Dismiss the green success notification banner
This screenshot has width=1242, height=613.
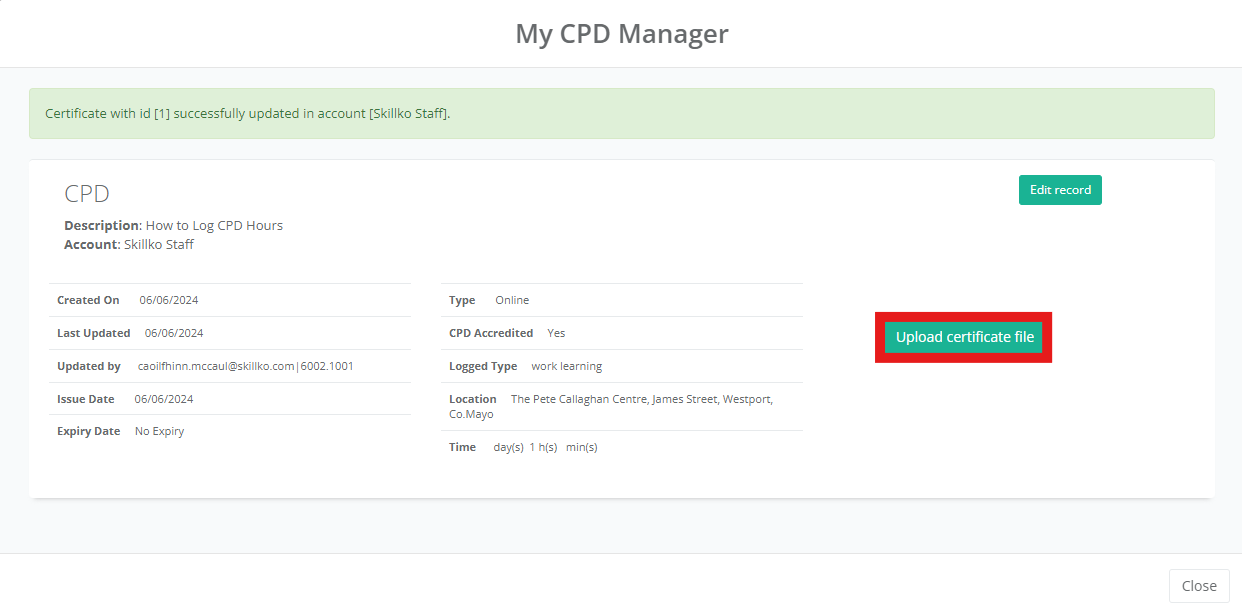pos(621,113)
